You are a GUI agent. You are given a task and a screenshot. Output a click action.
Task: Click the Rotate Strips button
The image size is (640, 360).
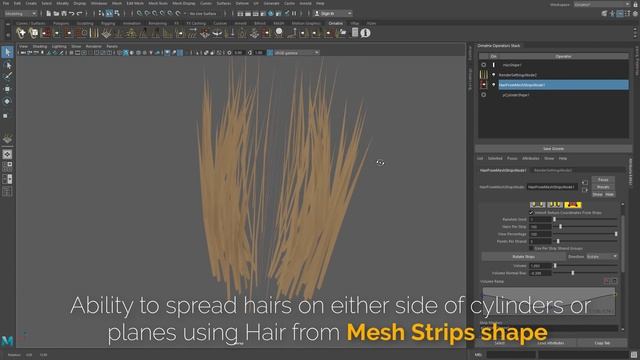click(524, 257)
